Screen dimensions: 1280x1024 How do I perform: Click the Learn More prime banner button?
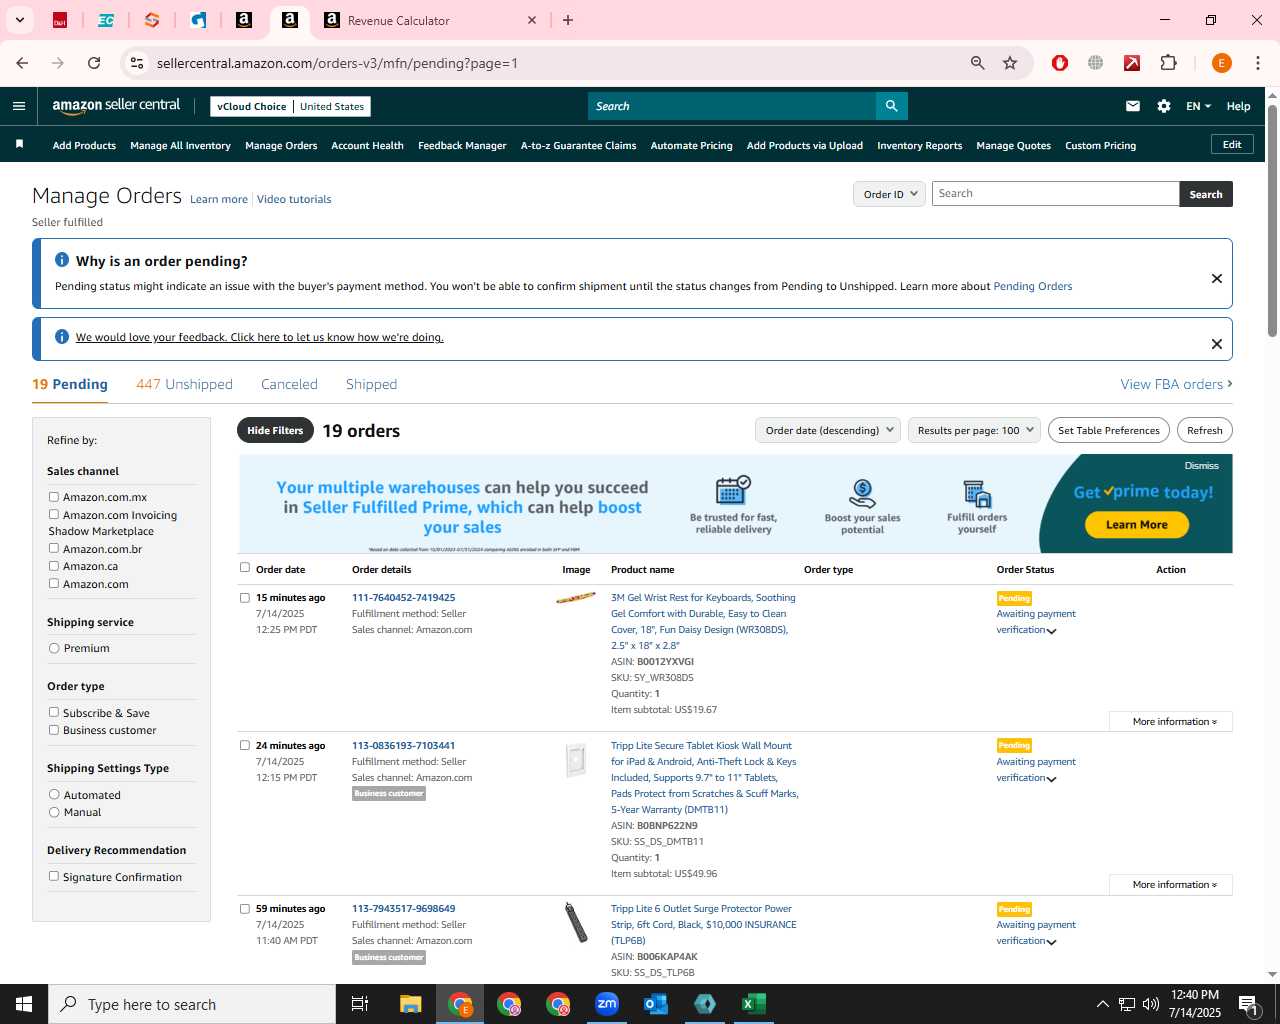(x=1137, y=524)
